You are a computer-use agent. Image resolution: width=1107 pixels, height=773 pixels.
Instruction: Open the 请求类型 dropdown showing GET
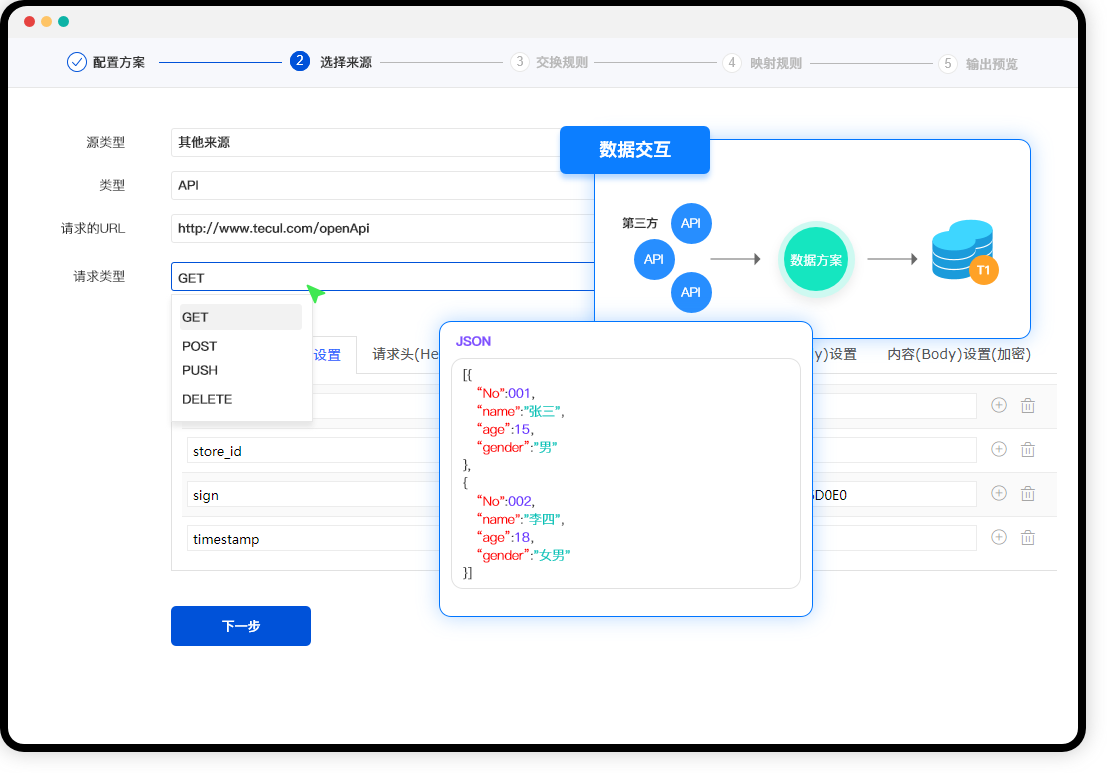[x=383, y=277]
